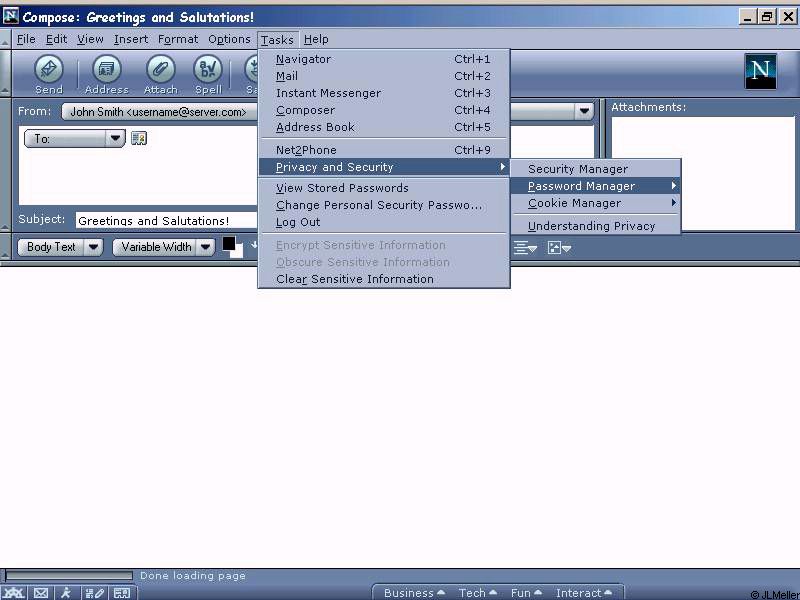
Task: Open Understanding Privacy from the submenu
Action: [x=596, y=226]
